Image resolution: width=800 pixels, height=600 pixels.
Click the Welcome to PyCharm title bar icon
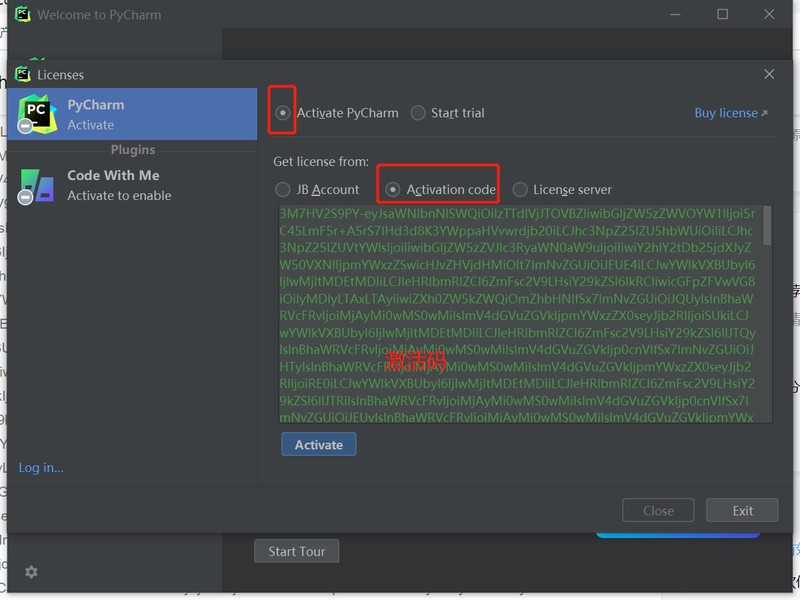[23, 14]
